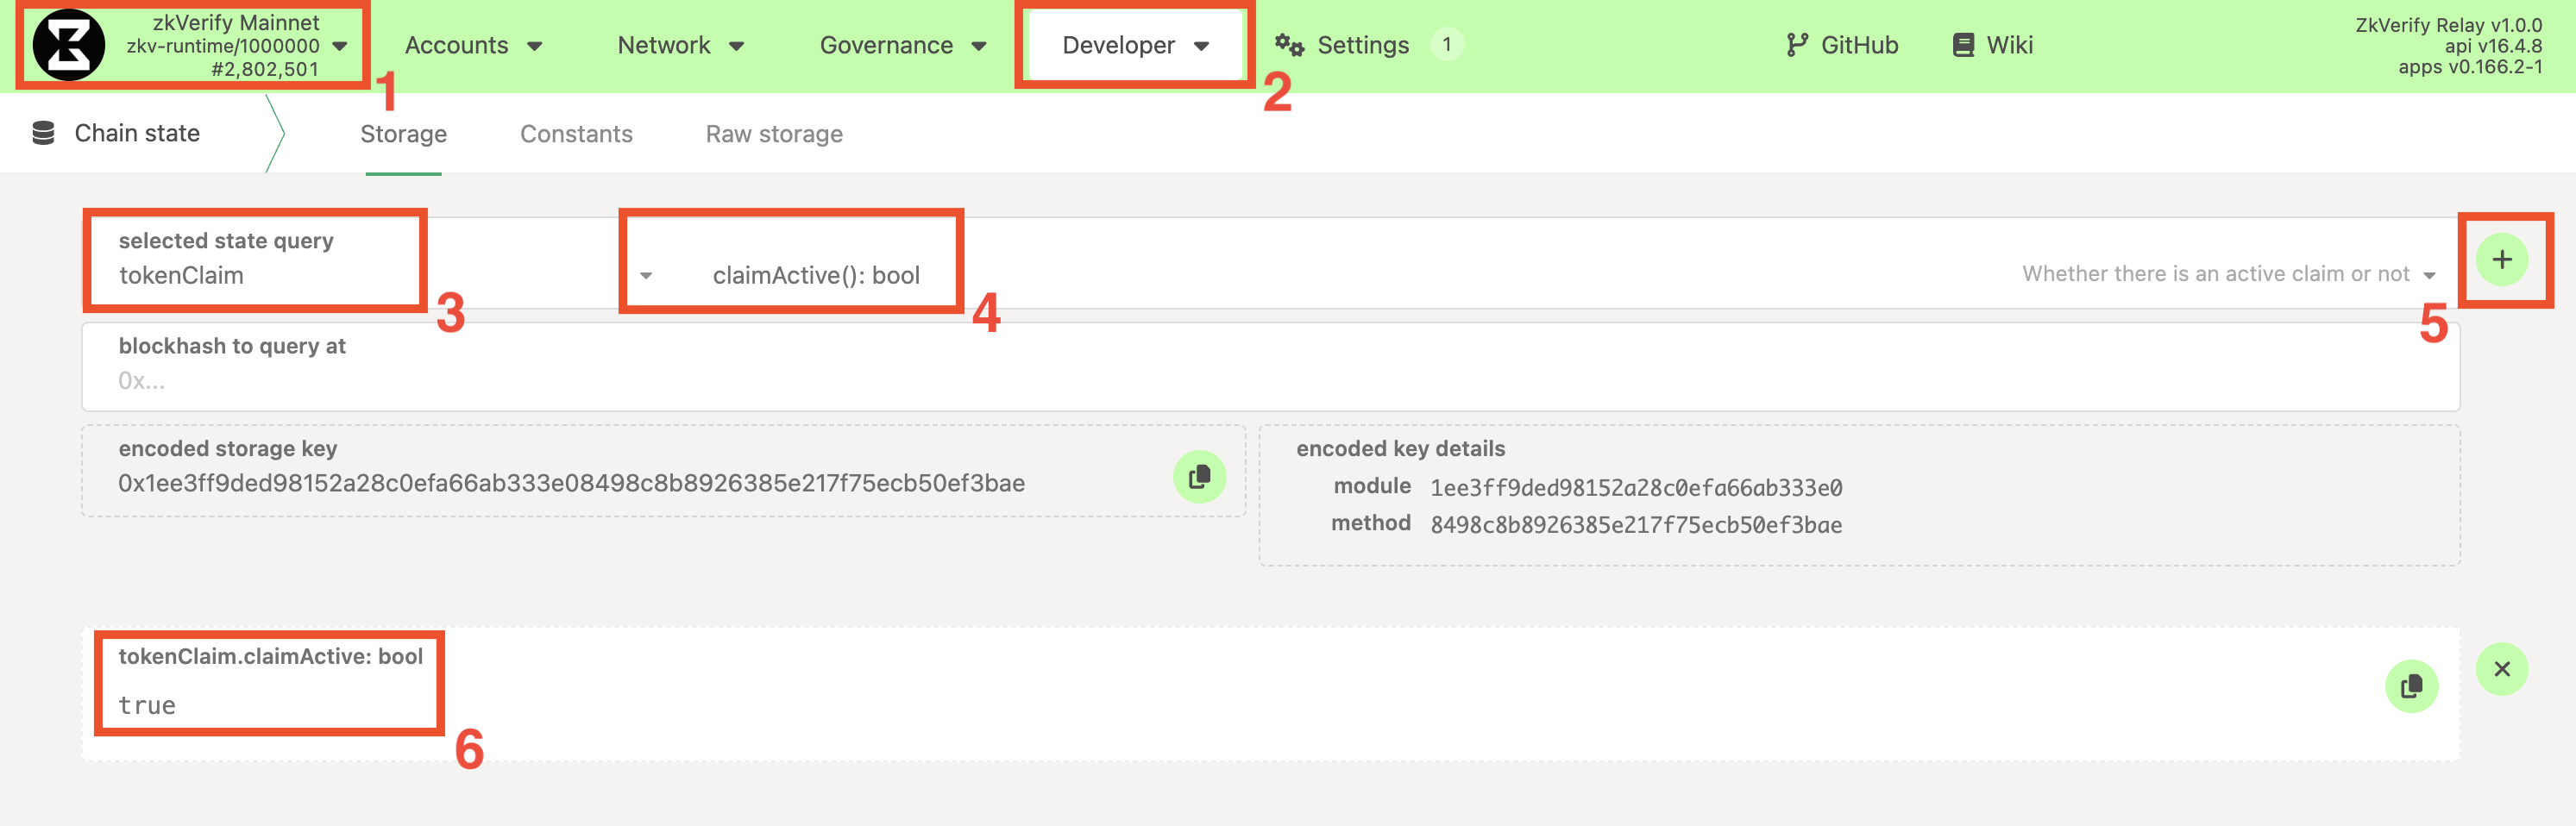The image size is (2576, 826).
Task: Click the Chain state database icon
Action: click(43, 133)
